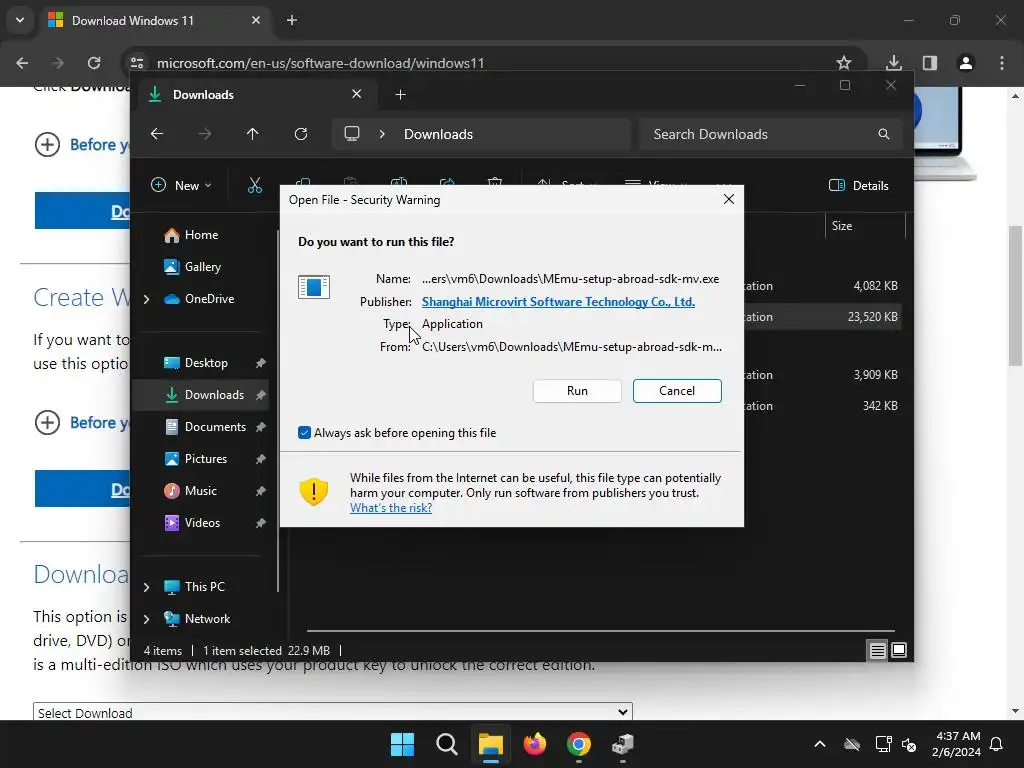Click Firefox in the taskbar
Viewport: 1024px width, 768px height.
535,744
